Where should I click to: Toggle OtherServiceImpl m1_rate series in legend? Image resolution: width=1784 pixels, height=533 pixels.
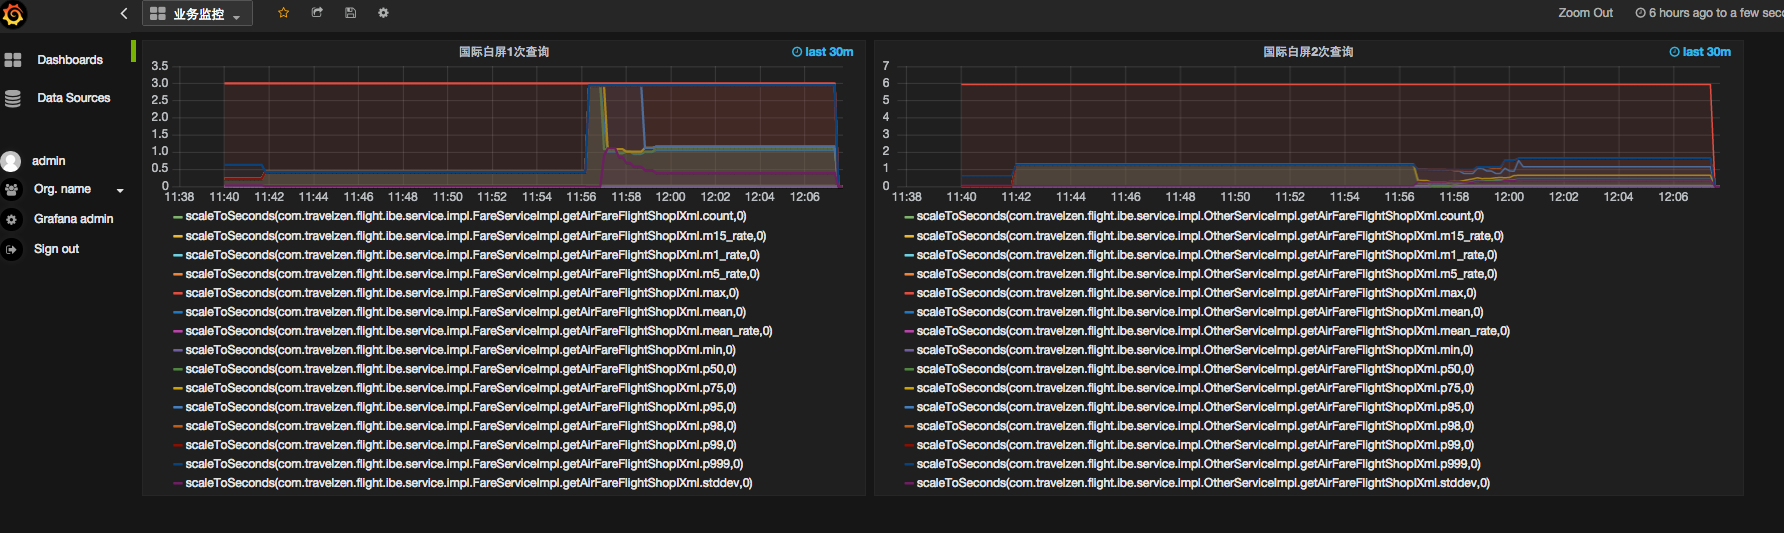(1207, 255)
